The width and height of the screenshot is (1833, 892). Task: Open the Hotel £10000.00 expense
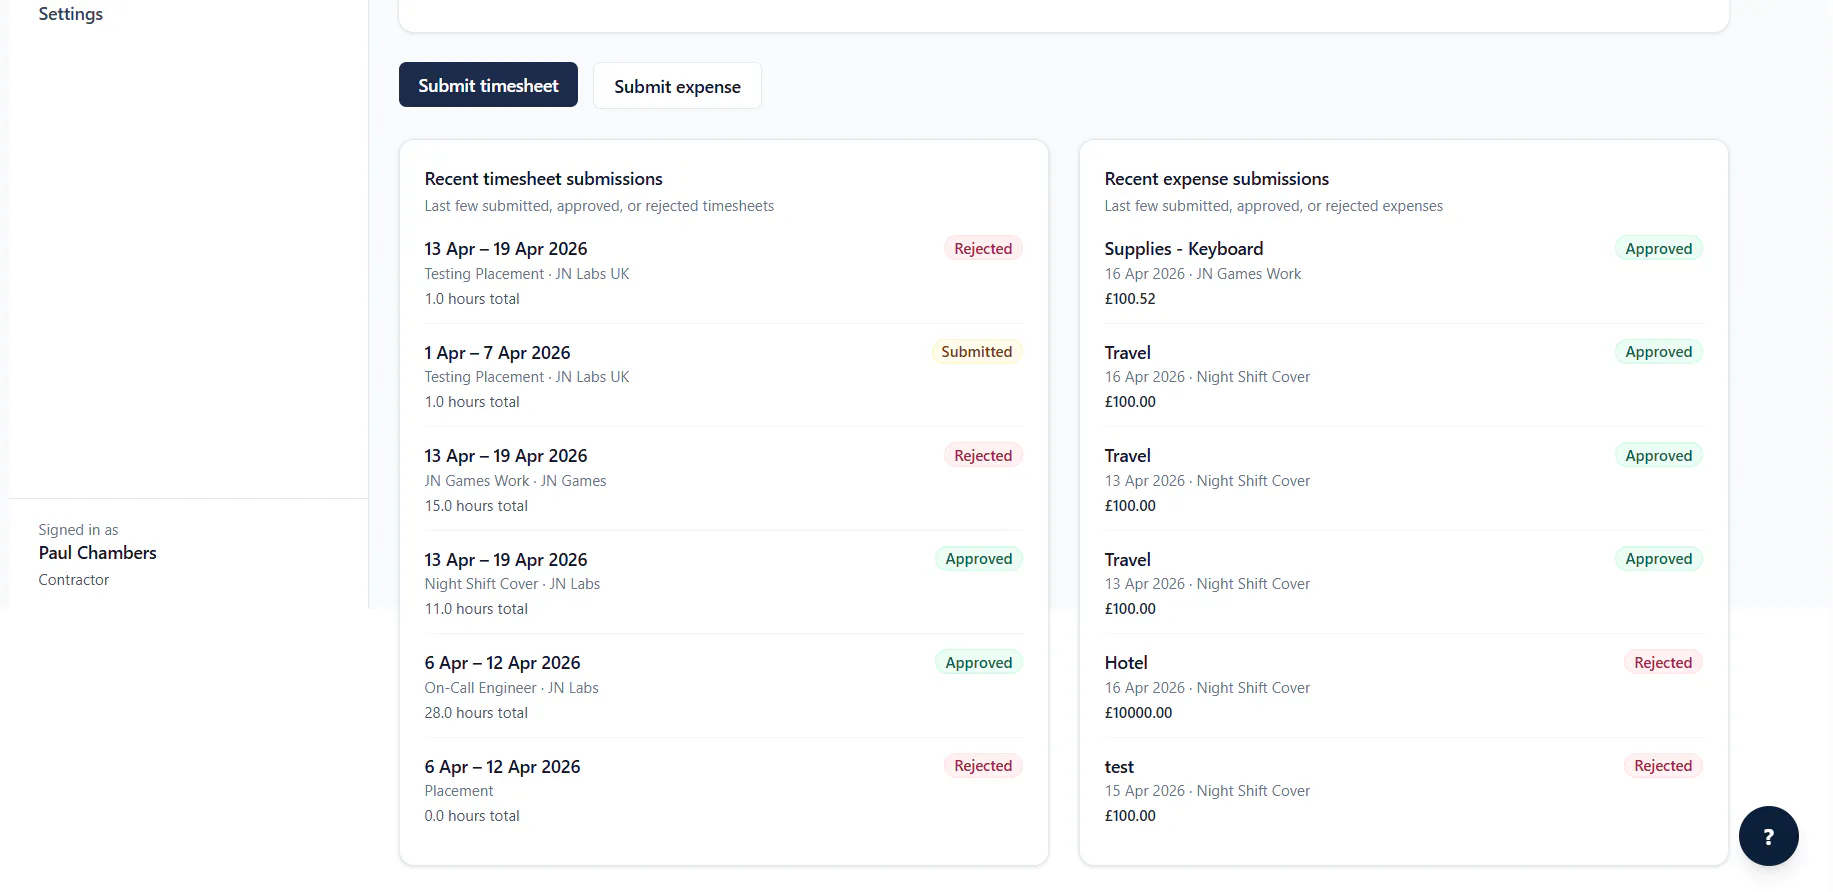click(1403, 687)
